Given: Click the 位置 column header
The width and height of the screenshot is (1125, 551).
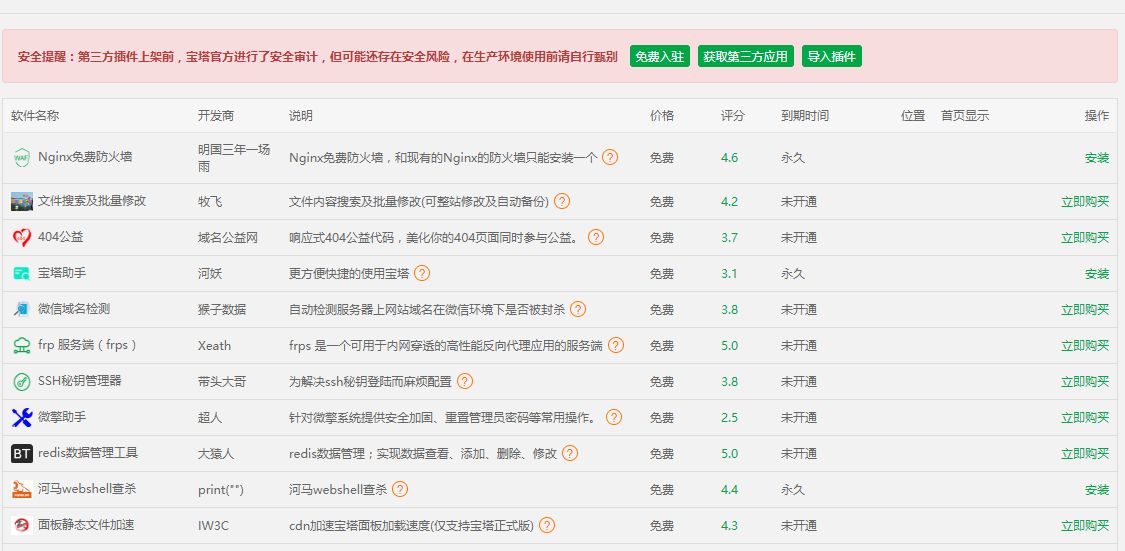Looking at the screenshot, I should [x=913, y=116].
